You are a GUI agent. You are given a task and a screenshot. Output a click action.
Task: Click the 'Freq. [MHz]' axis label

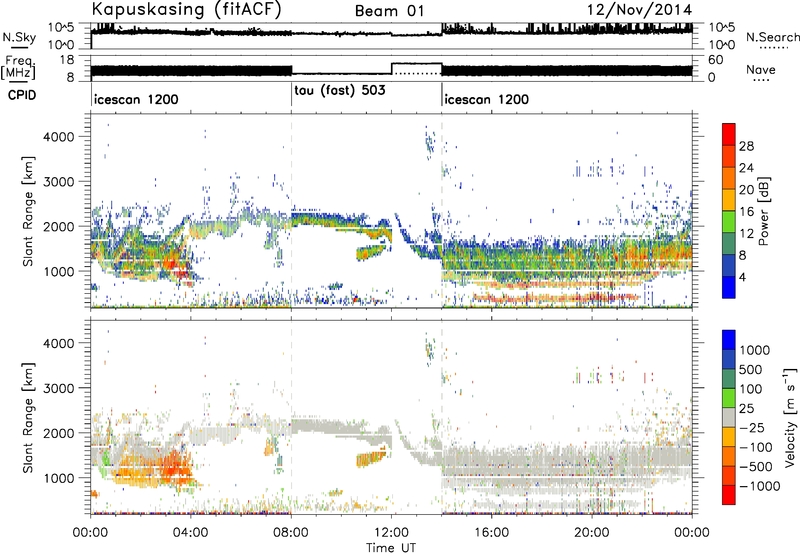click(x=18, y=67)
